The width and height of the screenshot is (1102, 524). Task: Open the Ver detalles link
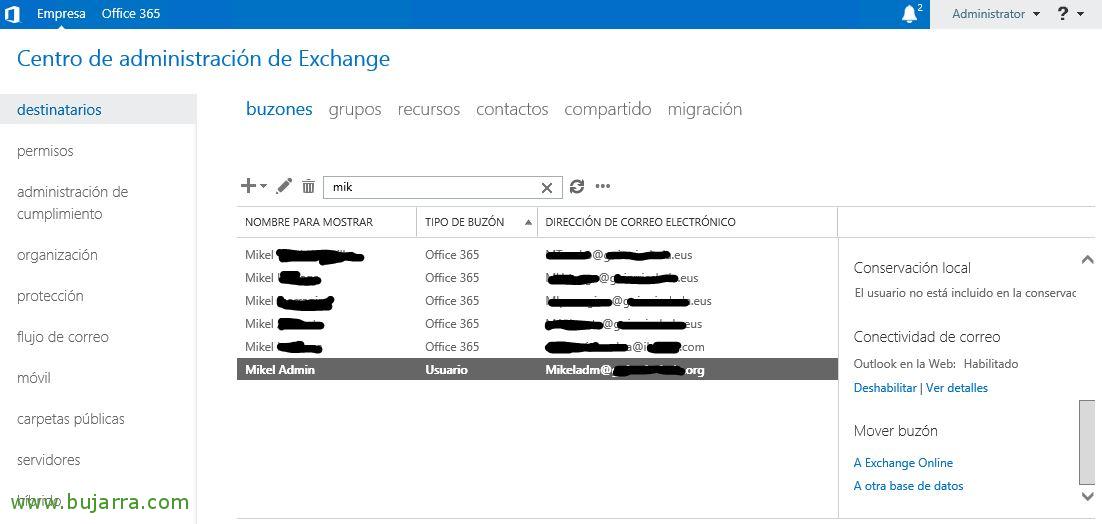pyautogui.click(x=956, y=388)
